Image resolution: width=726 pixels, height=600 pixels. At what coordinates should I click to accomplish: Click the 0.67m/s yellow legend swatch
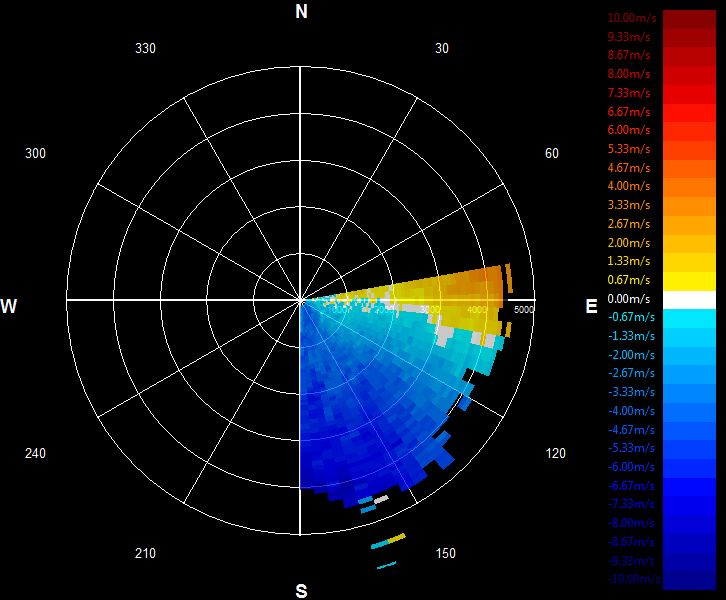689,281
